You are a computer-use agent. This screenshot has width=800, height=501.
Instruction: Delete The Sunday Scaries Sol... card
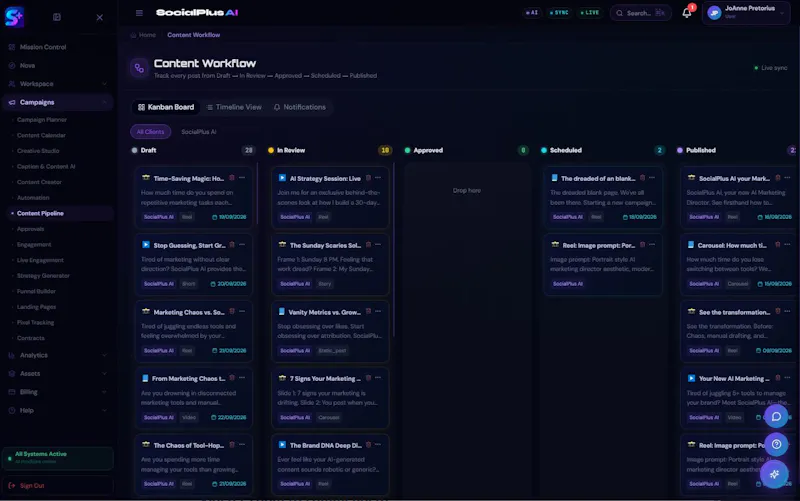(x=368, y=244)
